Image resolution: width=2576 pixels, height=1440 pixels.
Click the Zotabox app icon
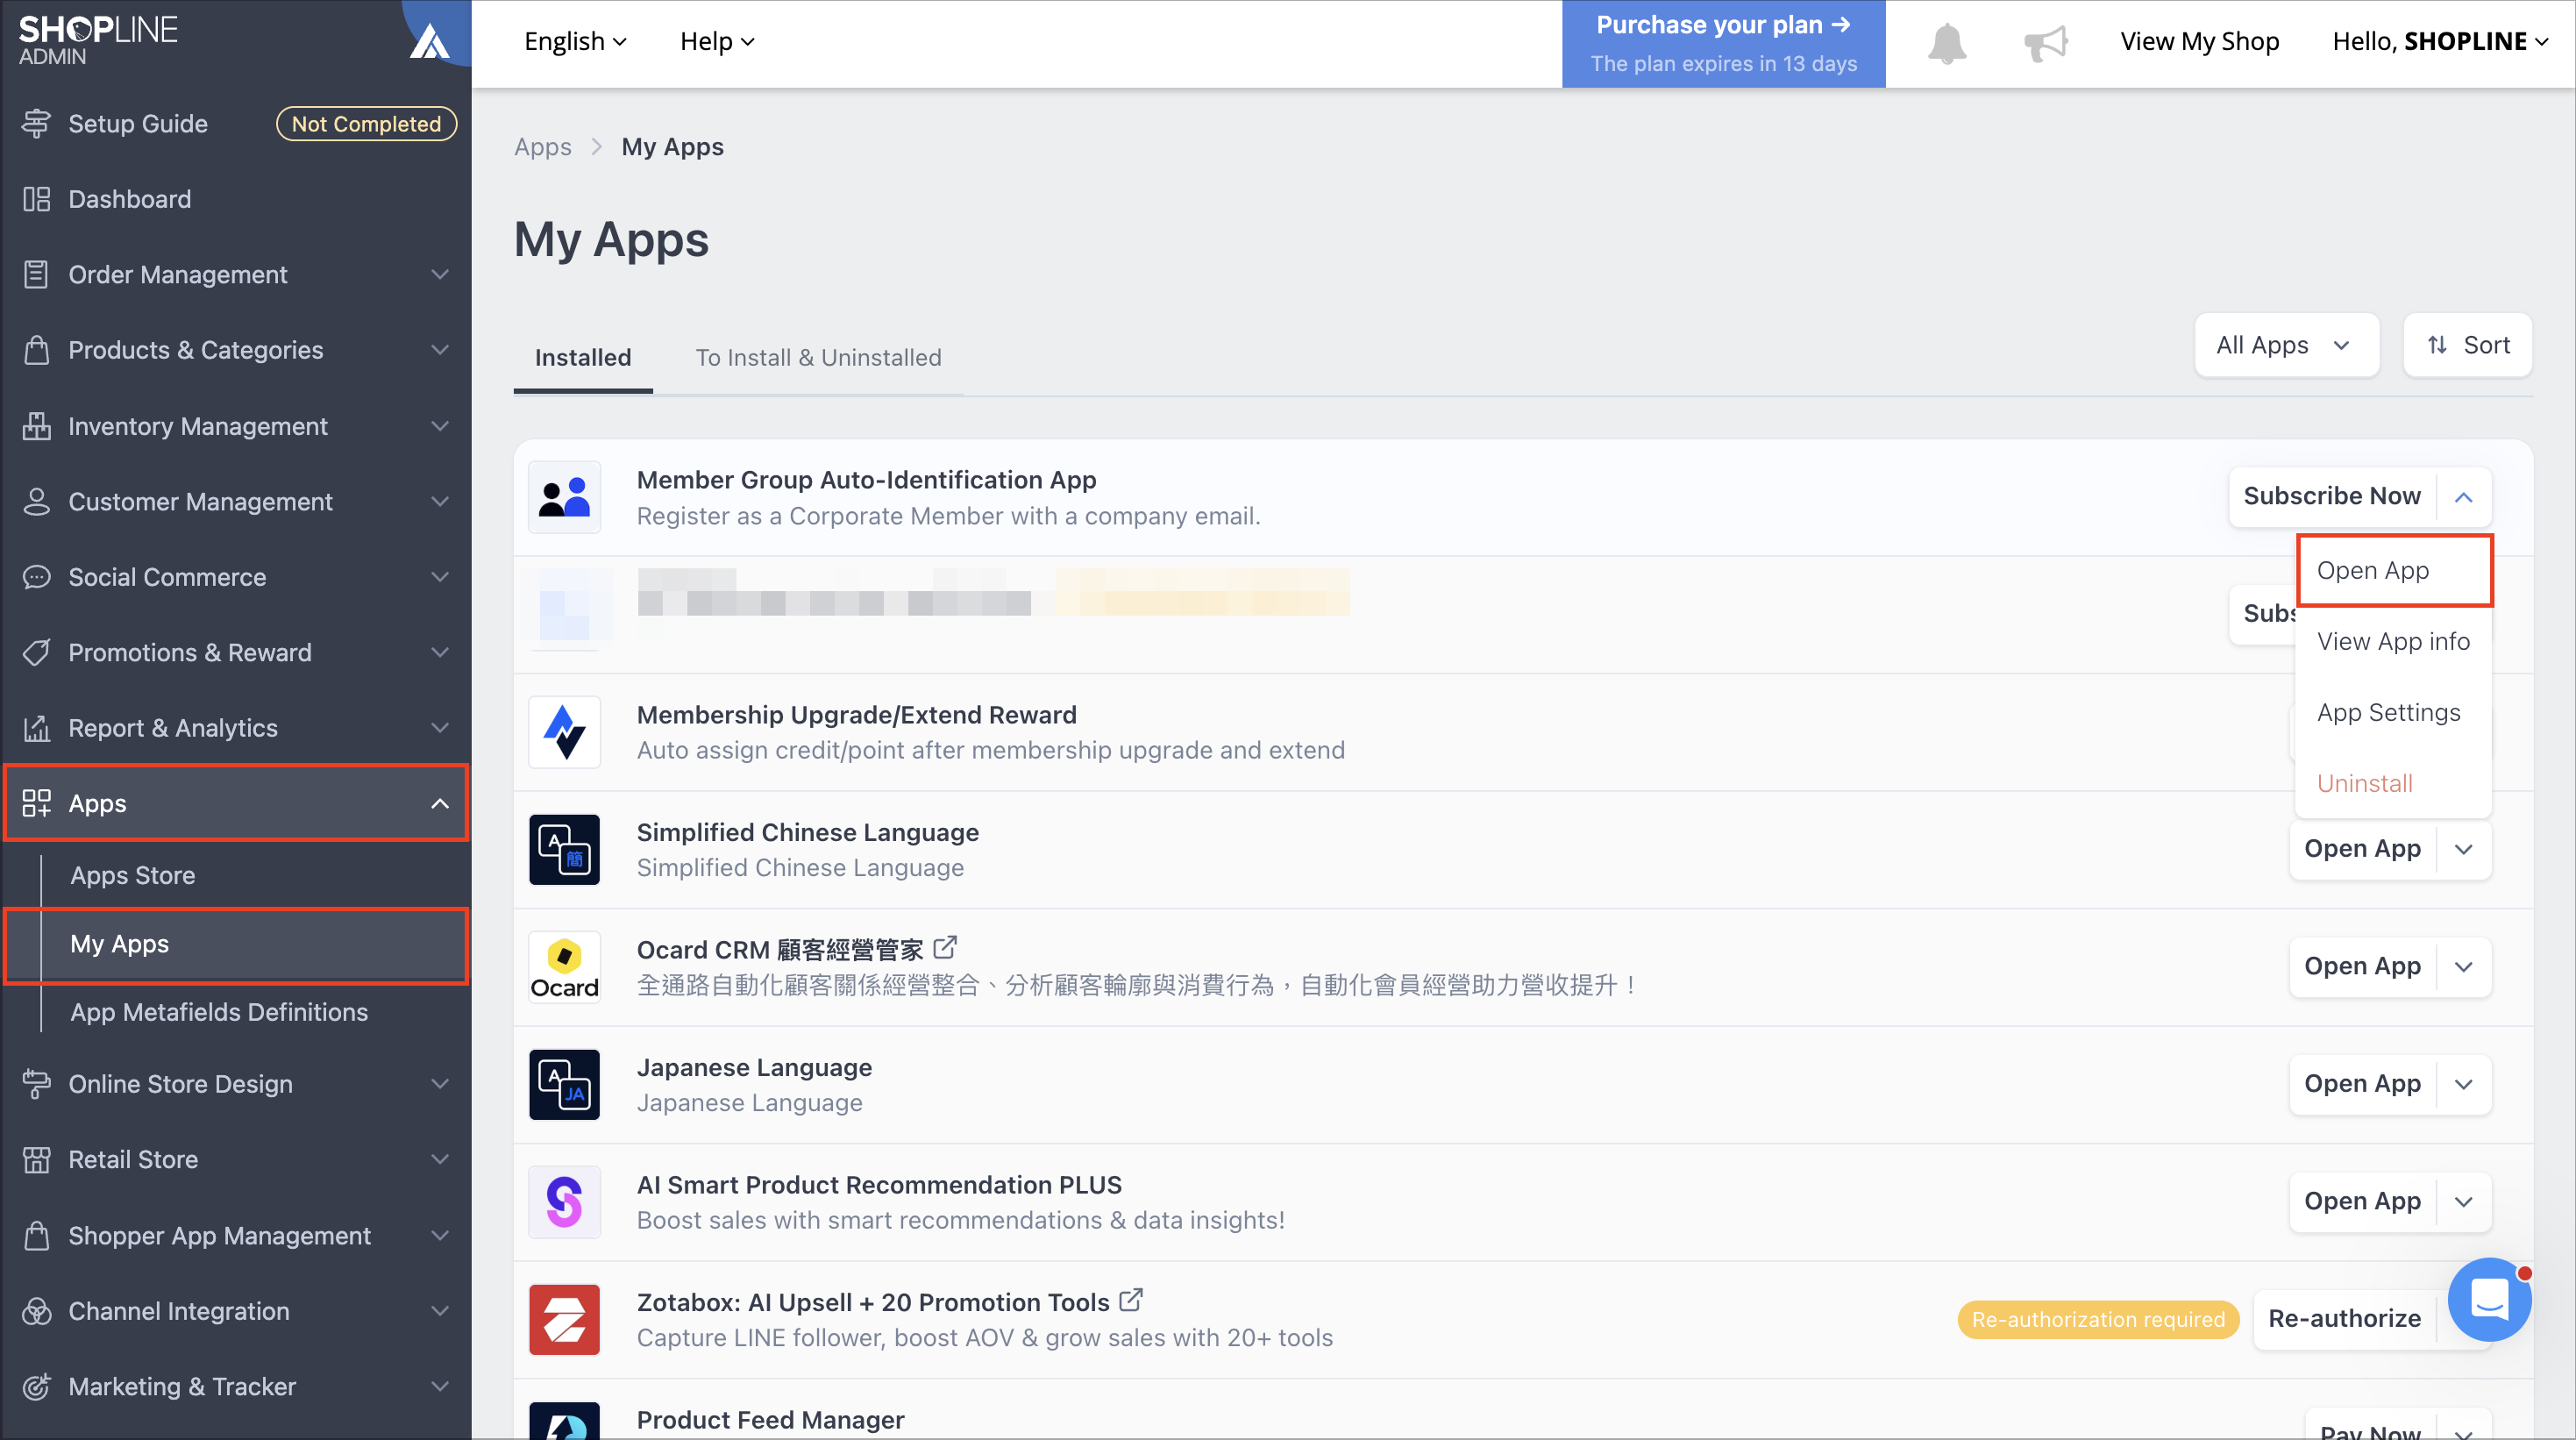[x=564, y=1319]
